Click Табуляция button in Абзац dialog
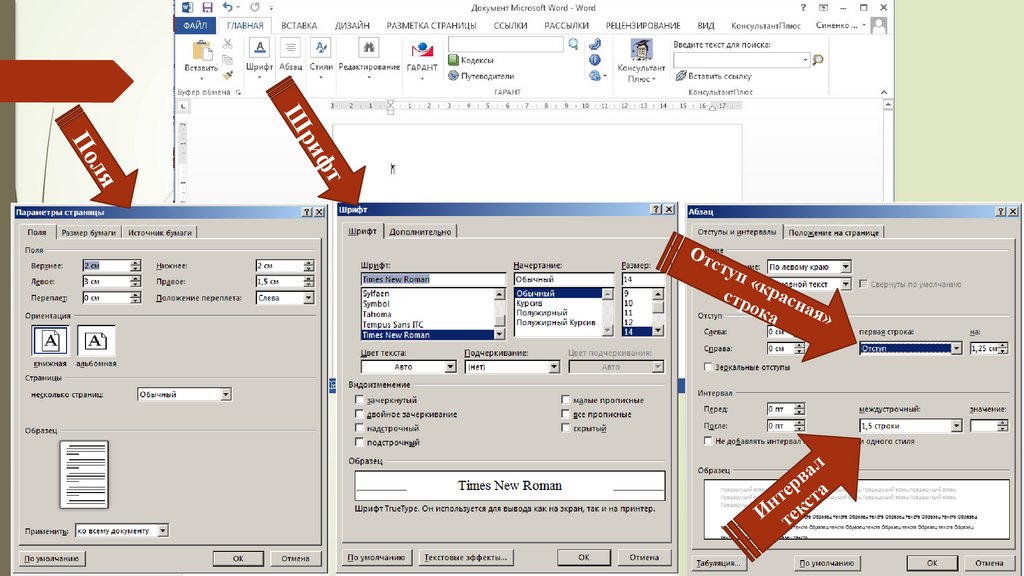1024x576 pixels. pos(718,562)
